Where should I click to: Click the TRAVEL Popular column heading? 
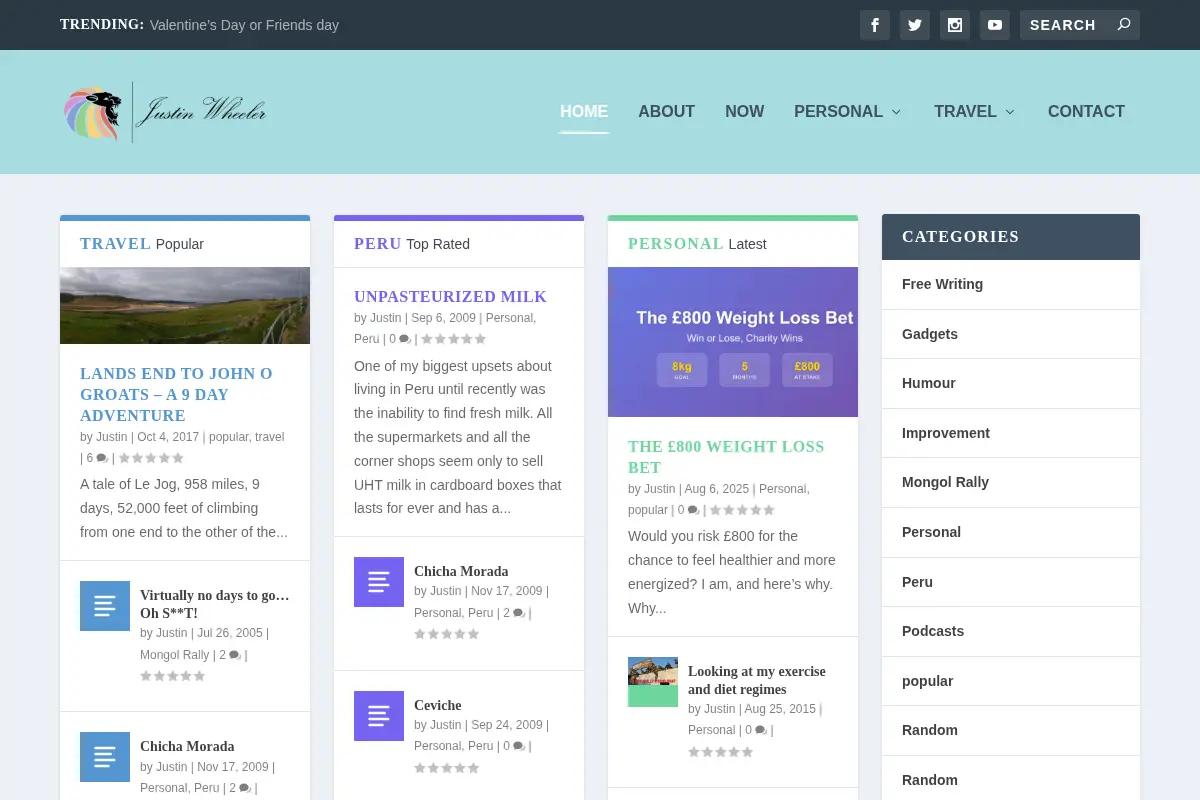[142, 243]
